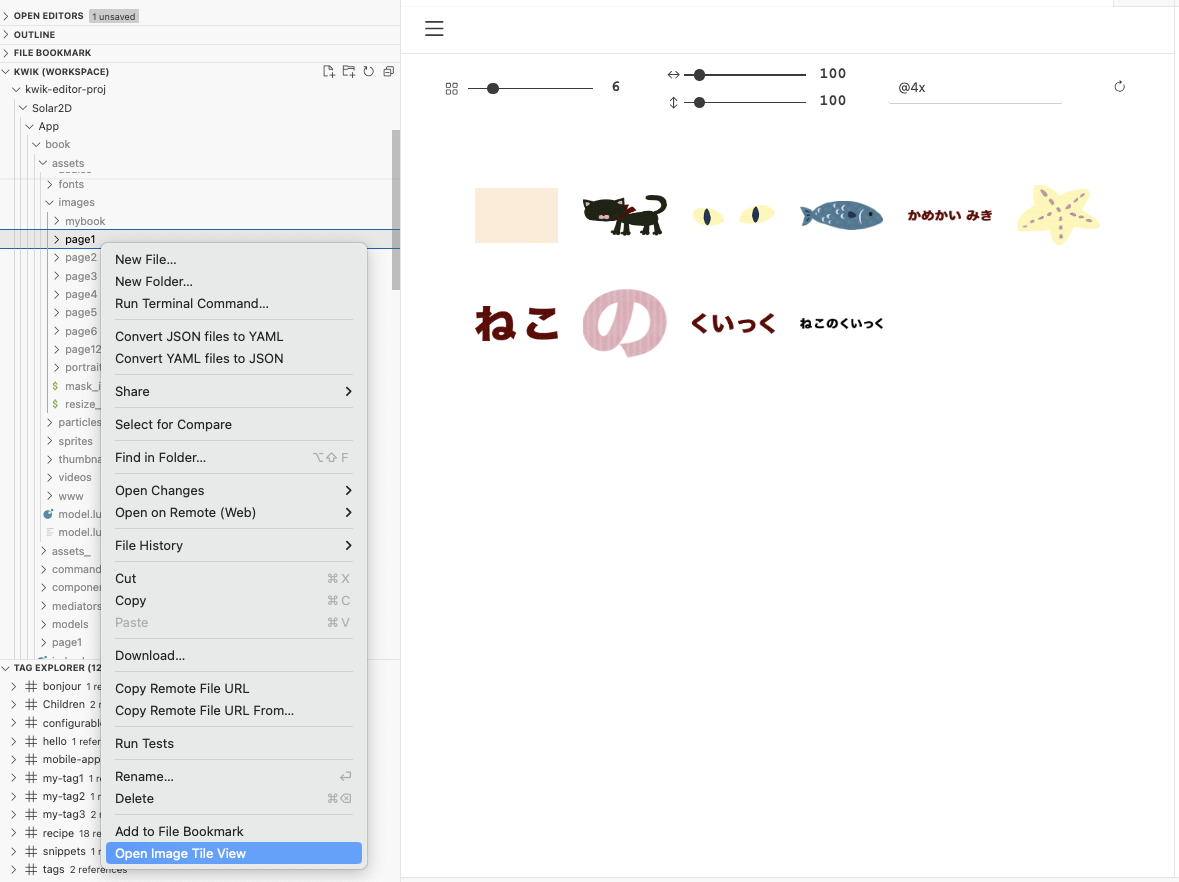Image resolution: width=1179 pixels, height=882 pixels.
Task: Expand the recipe tag in Tag Explorer
Action: coord(58,833)
